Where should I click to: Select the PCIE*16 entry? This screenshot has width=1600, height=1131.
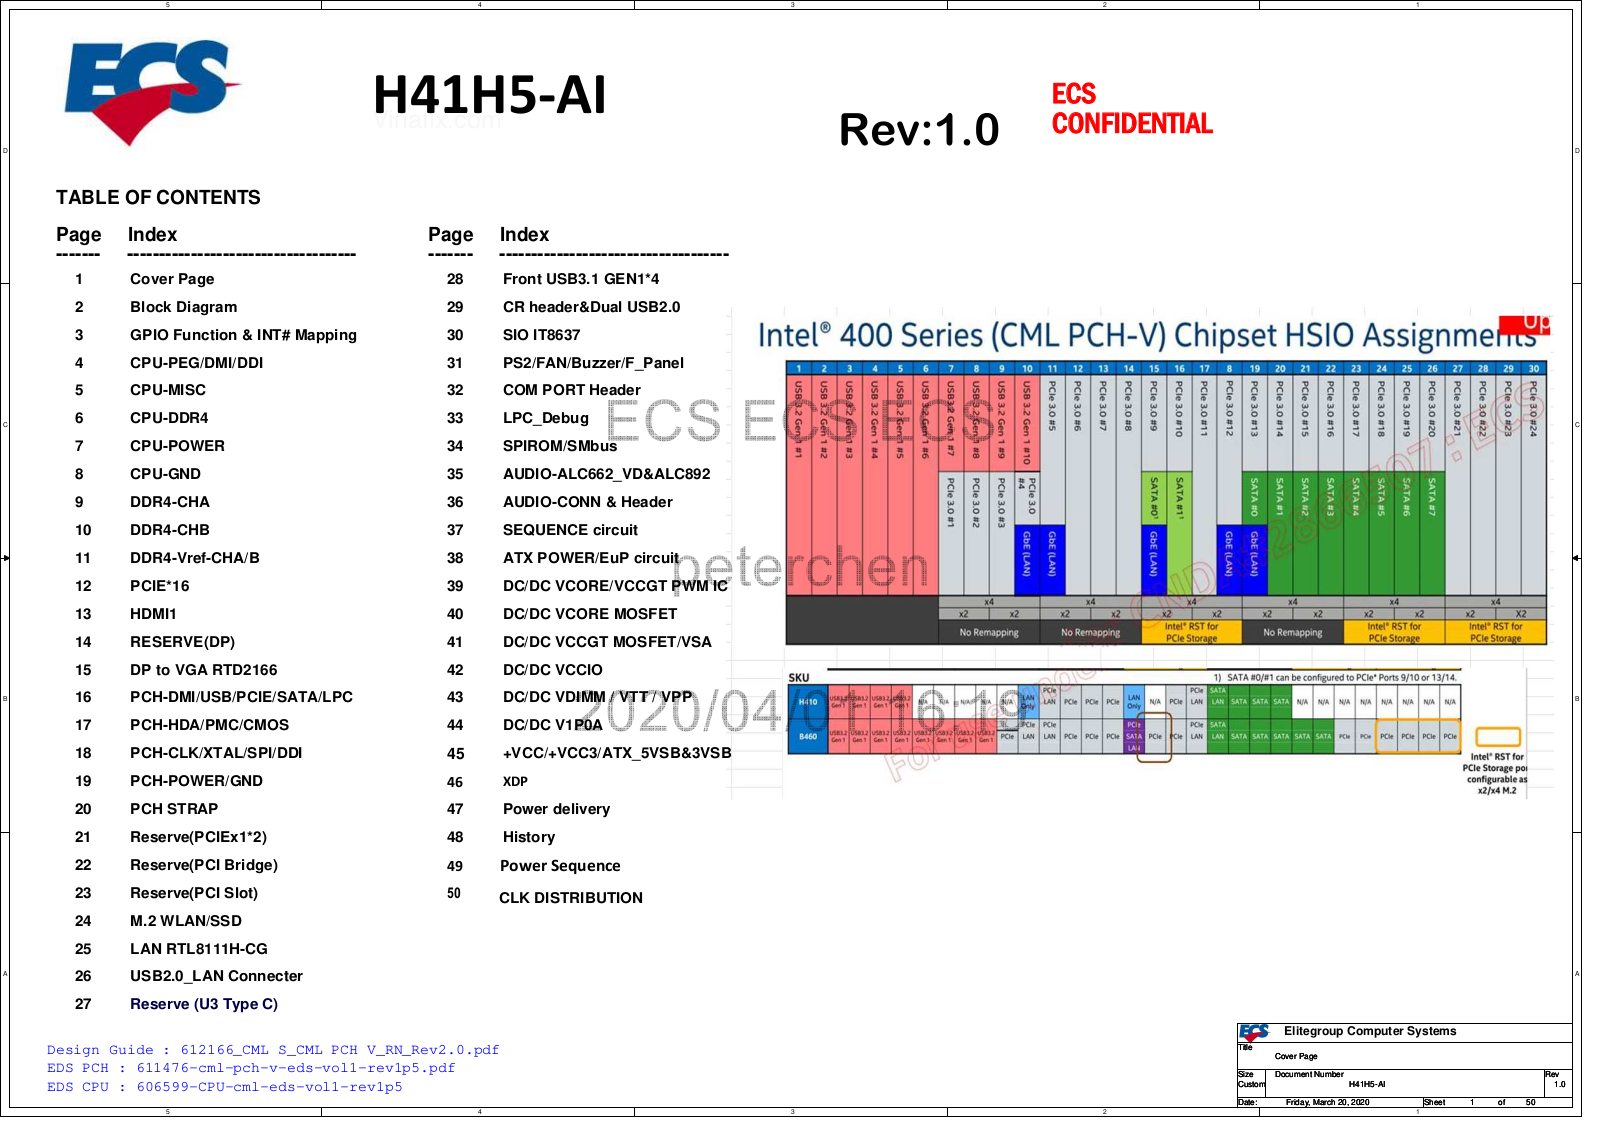pyautogui.click(x=160, y=586)
